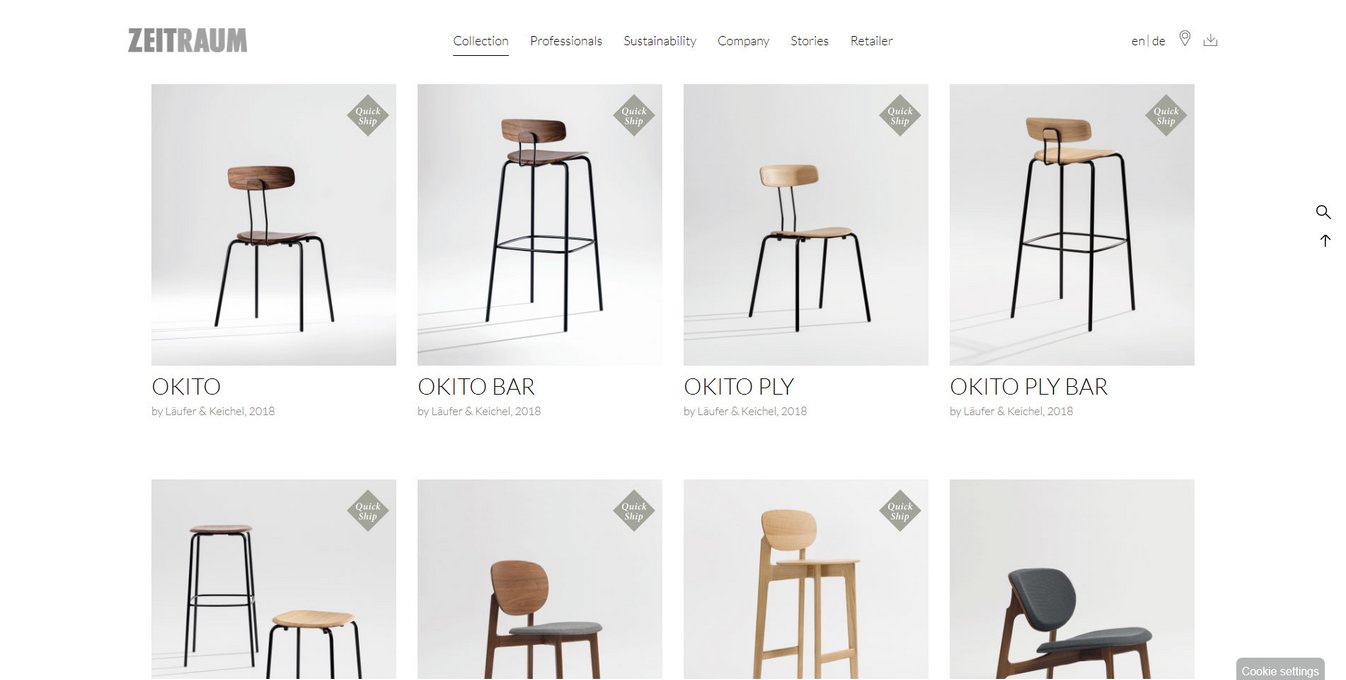Click Quick Ship badge on OKITO PLY BAR
This screenshot has height=680, width=1346.
click(x=1166, y=115)
